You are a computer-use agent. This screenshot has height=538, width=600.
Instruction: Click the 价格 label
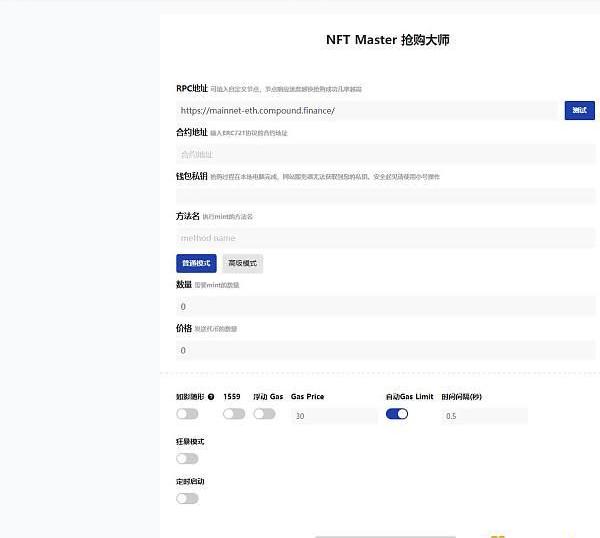[x=184, y=328]
